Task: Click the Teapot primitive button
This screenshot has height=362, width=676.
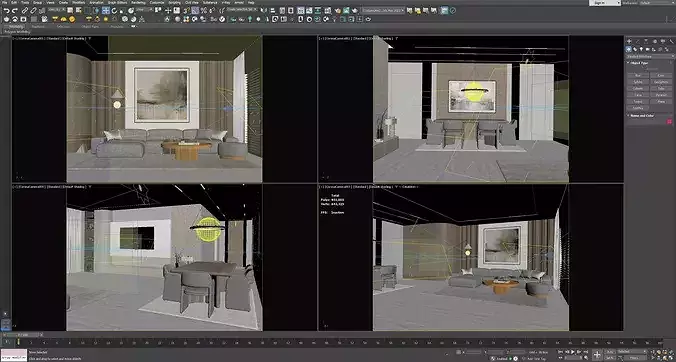Action: click(x=638, y=101)
